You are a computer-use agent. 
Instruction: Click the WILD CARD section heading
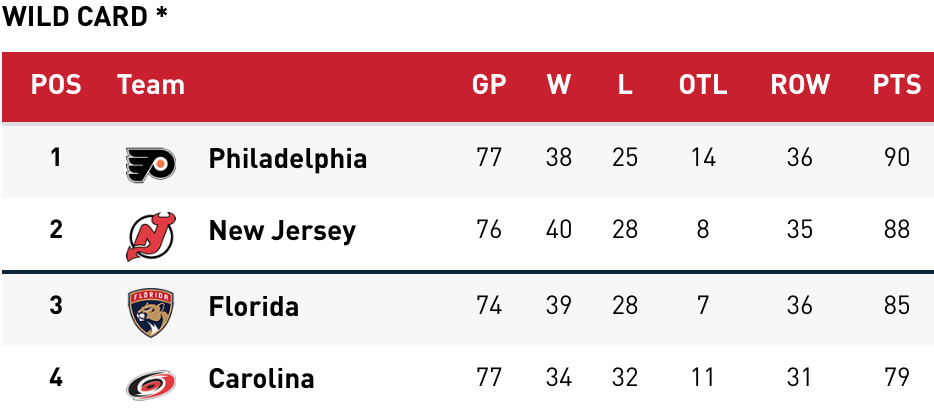(84, 17)
